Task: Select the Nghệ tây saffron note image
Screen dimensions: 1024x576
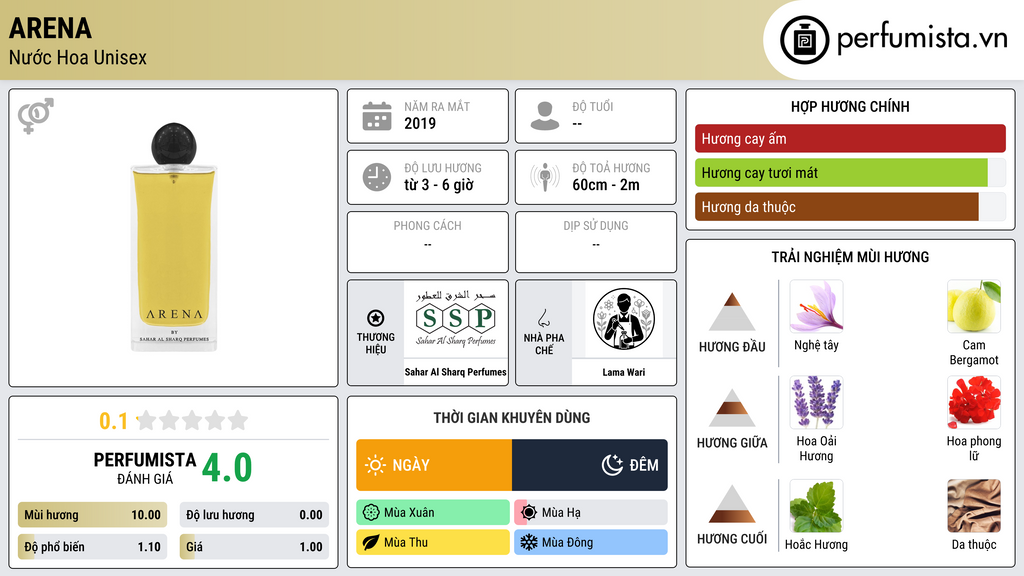Action: tap(816, 306)
